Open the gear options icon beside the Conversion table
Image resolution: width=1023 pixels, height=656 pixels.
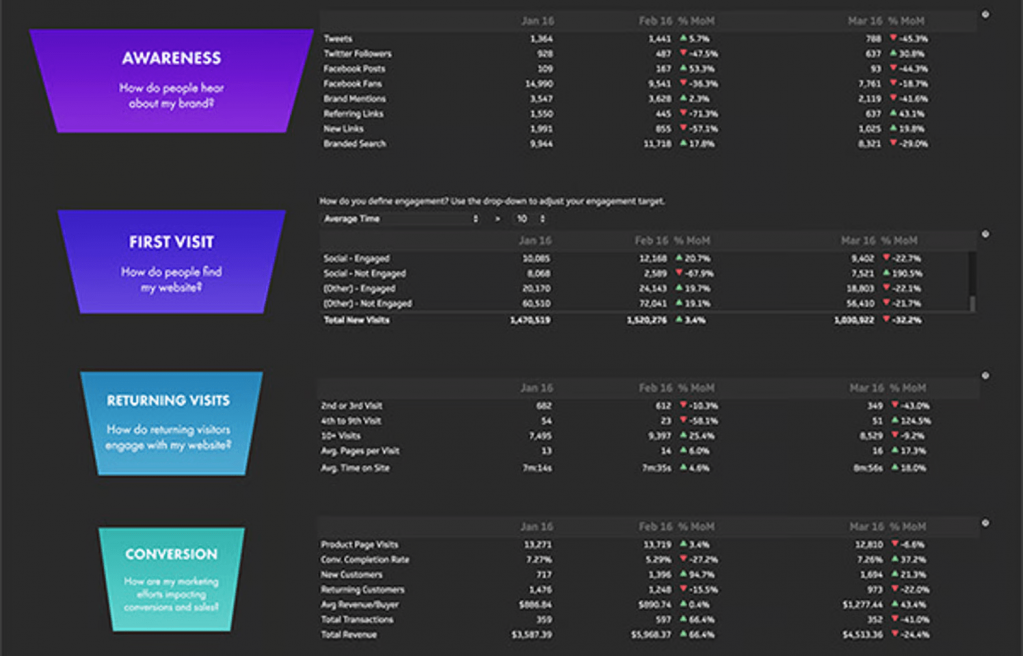pos(986,523)
